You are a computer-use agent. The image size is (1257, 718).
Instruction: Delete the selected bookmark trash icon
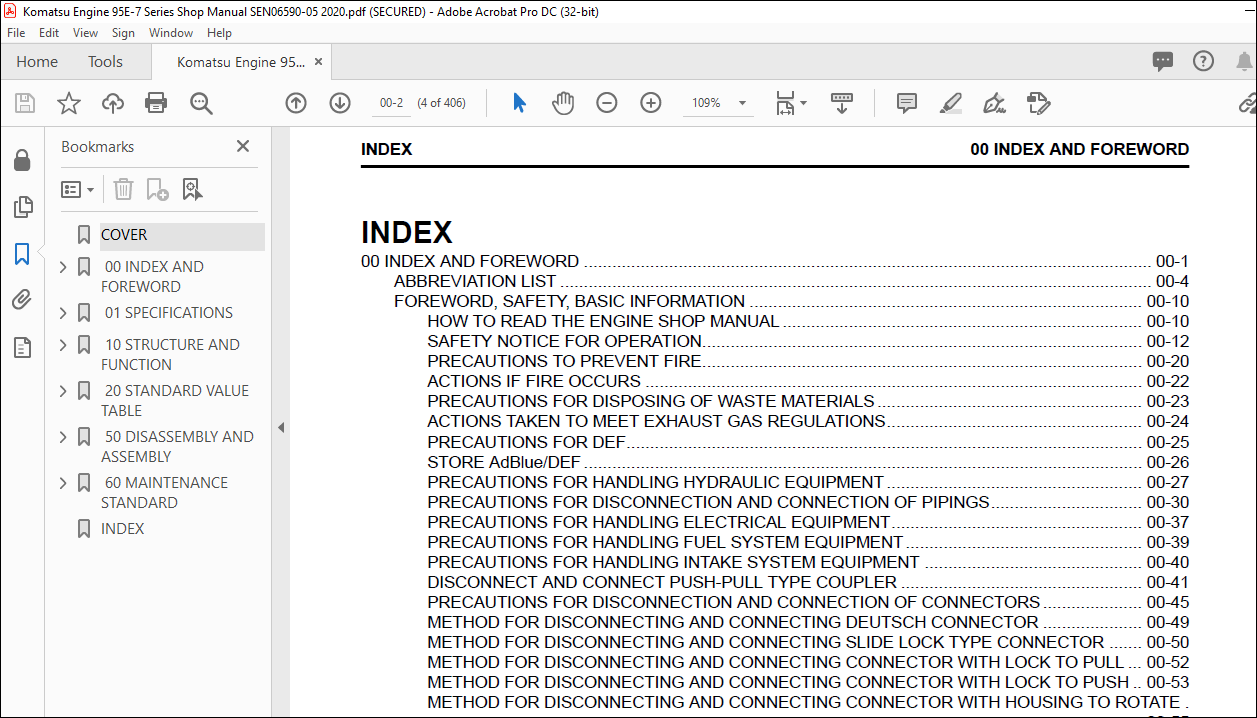pyautogui.click(x=123, y=189)
